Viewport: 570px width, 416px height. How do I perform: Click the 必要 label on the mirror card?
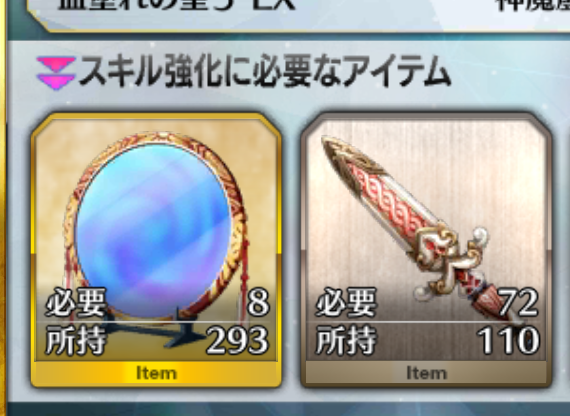(76, 302)
